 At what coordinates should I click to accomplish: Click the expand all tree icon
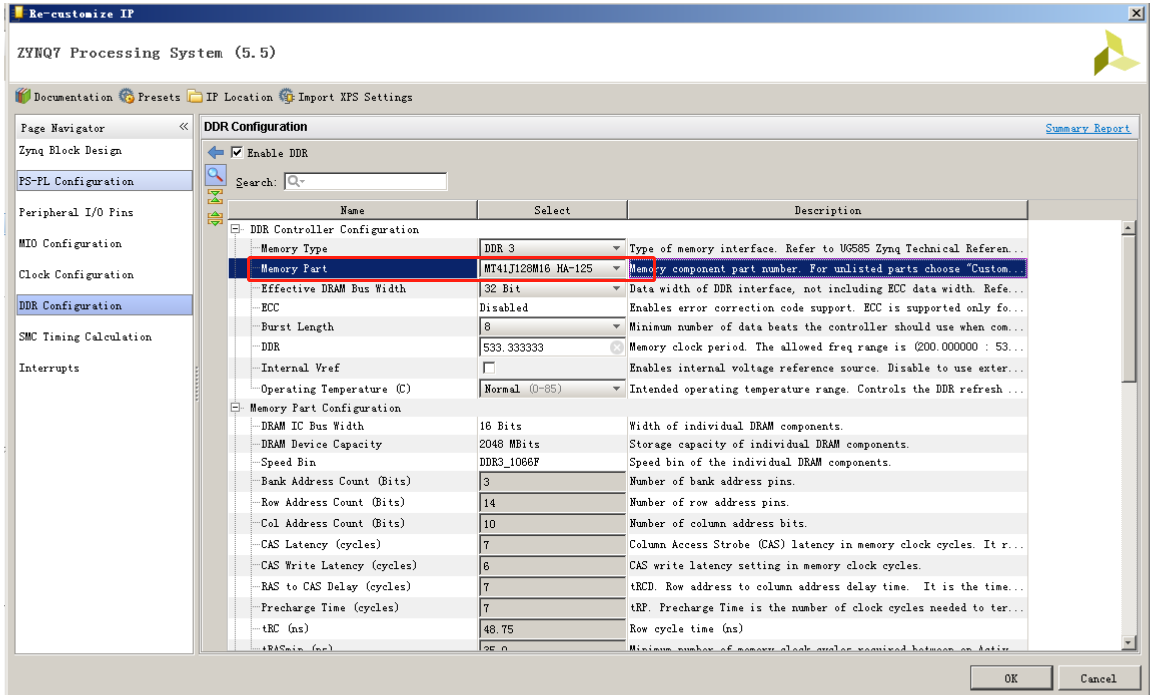[215, 218]
